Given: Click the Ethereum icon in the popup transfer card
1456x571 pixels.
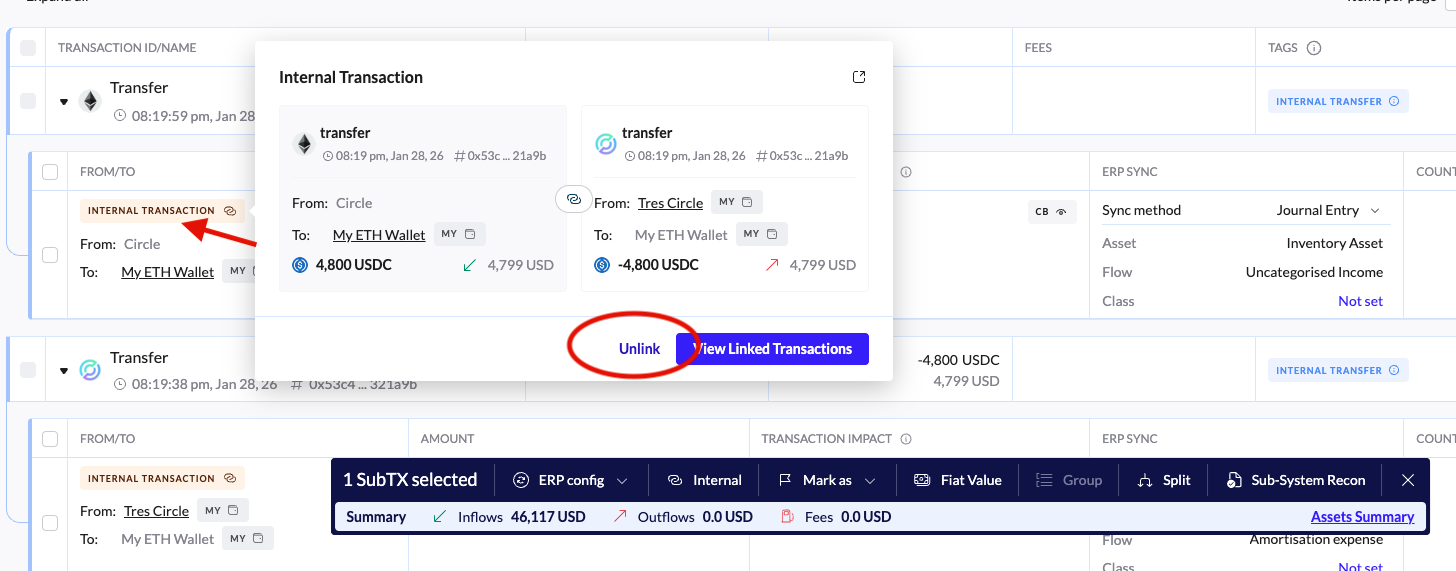Looking at the screenshot, I should (303, 144).
